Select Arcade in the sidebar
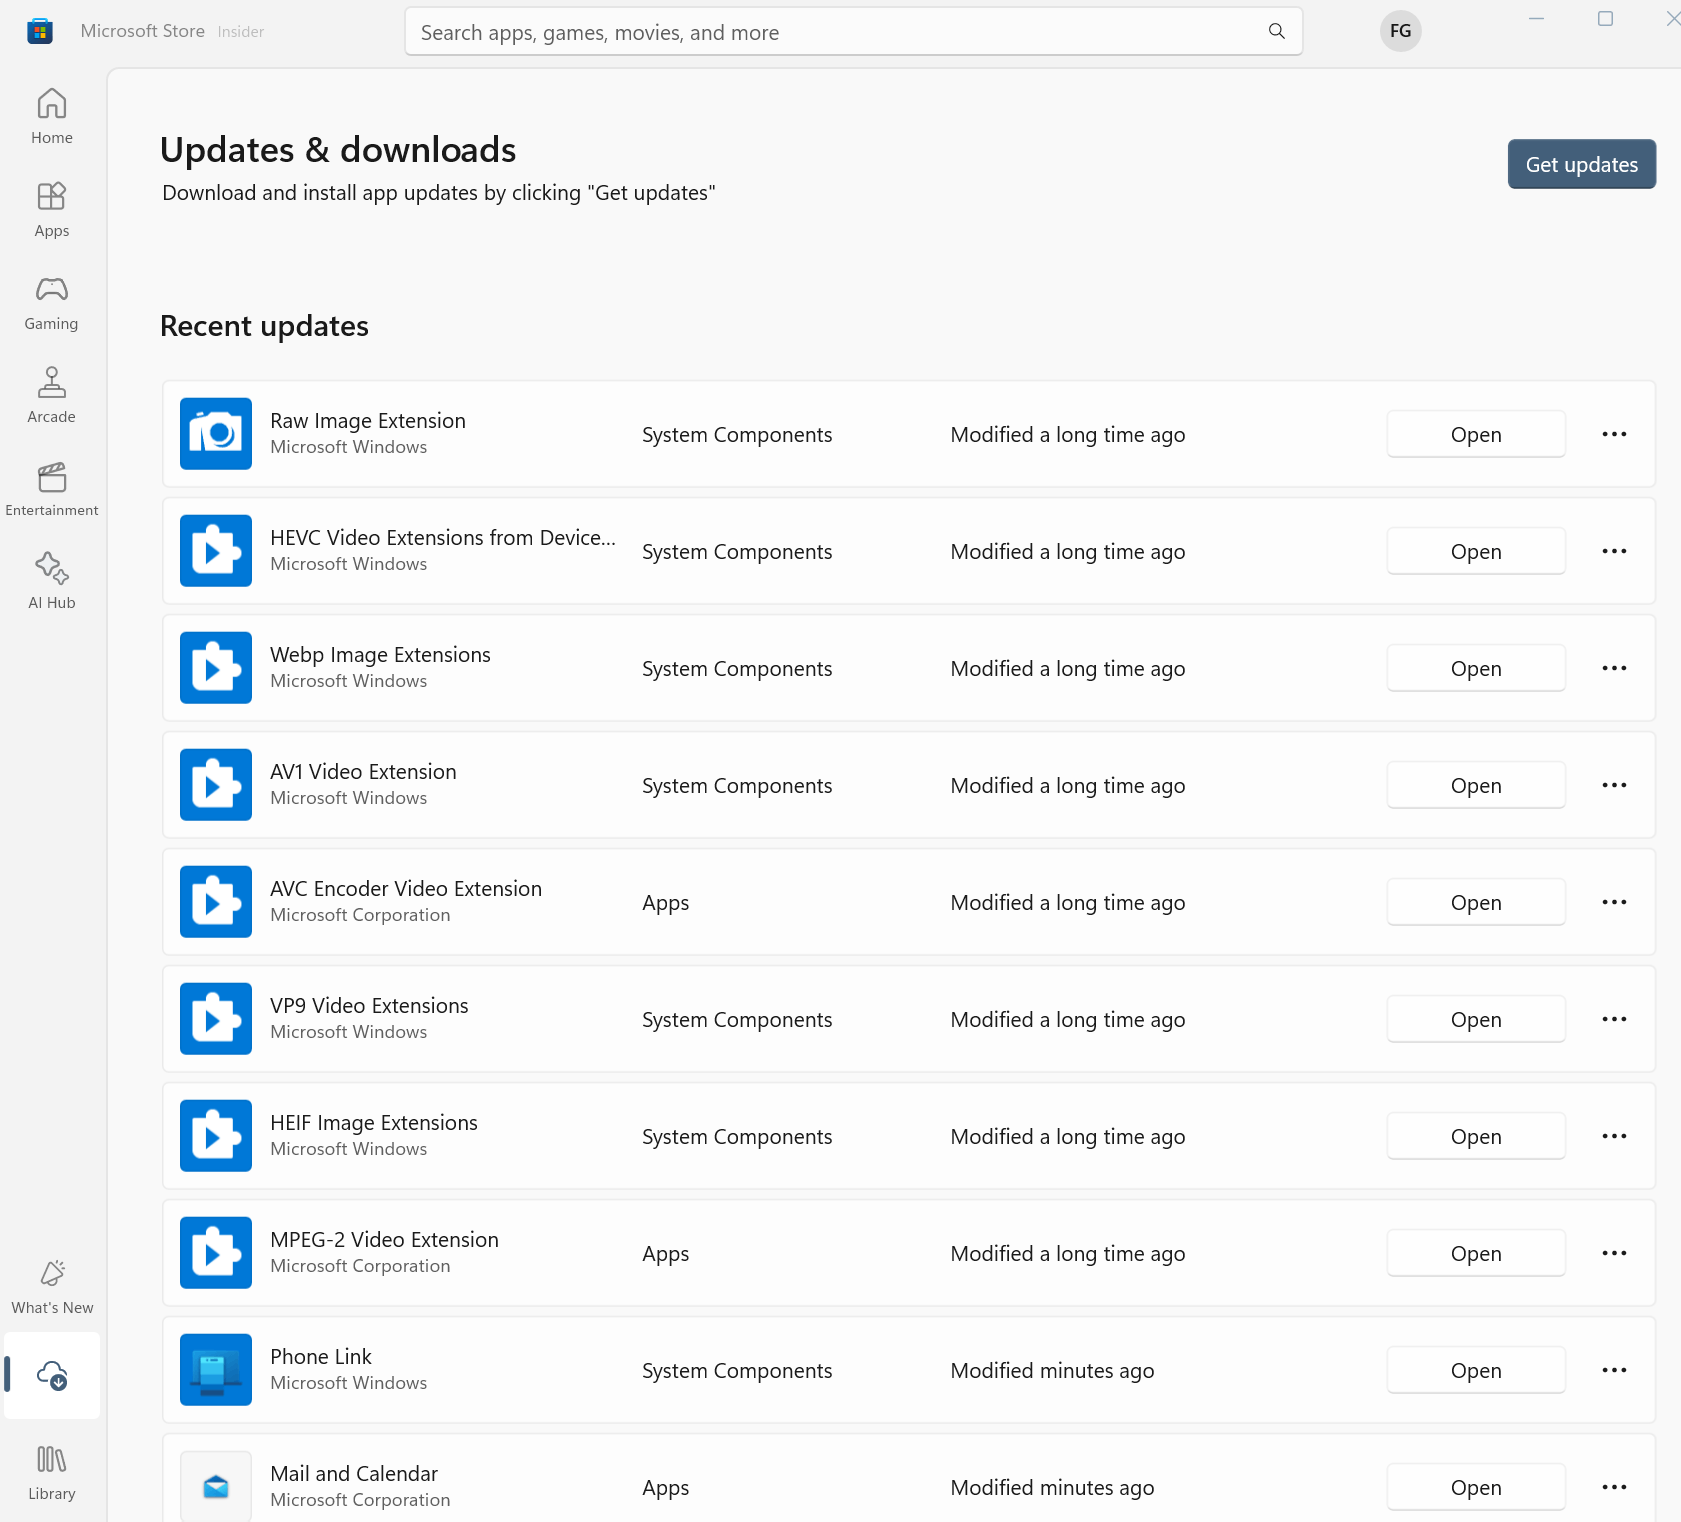 [x=52, y=396]
